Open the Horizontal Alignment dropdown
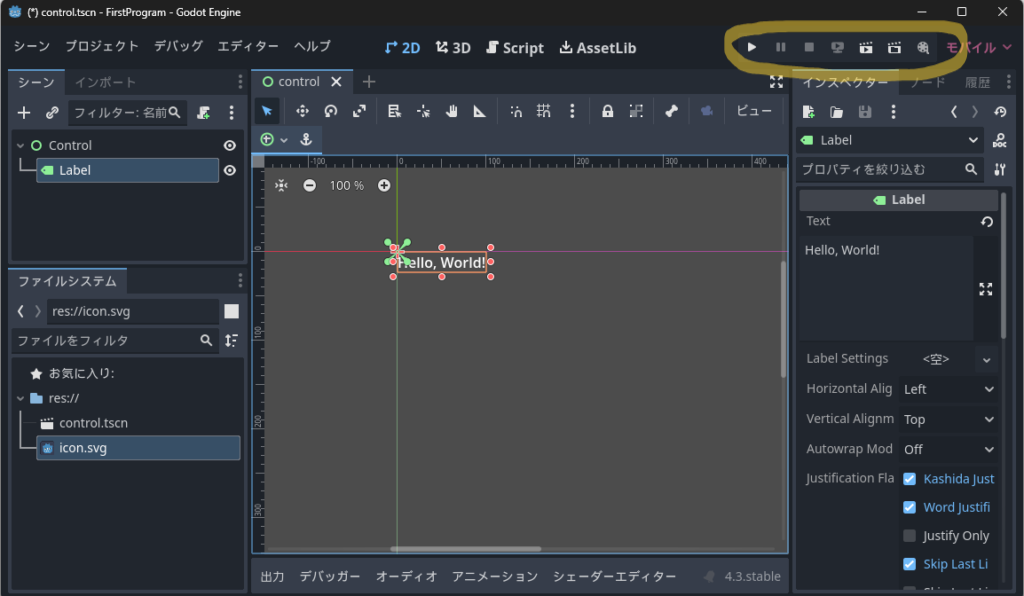The height and width of the screenshot is (596, 1024). 949,389
